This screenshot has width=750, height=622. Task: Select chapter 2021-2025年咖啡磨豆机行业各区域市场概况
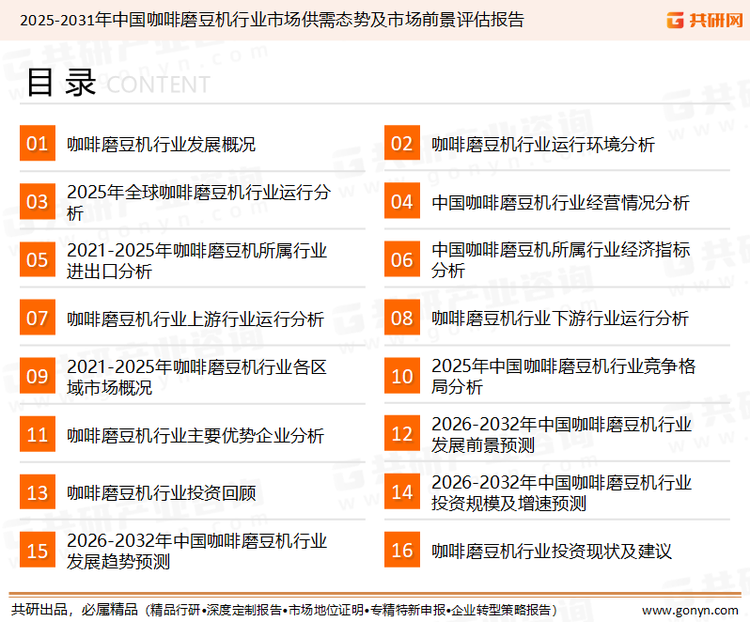point(197,377)
